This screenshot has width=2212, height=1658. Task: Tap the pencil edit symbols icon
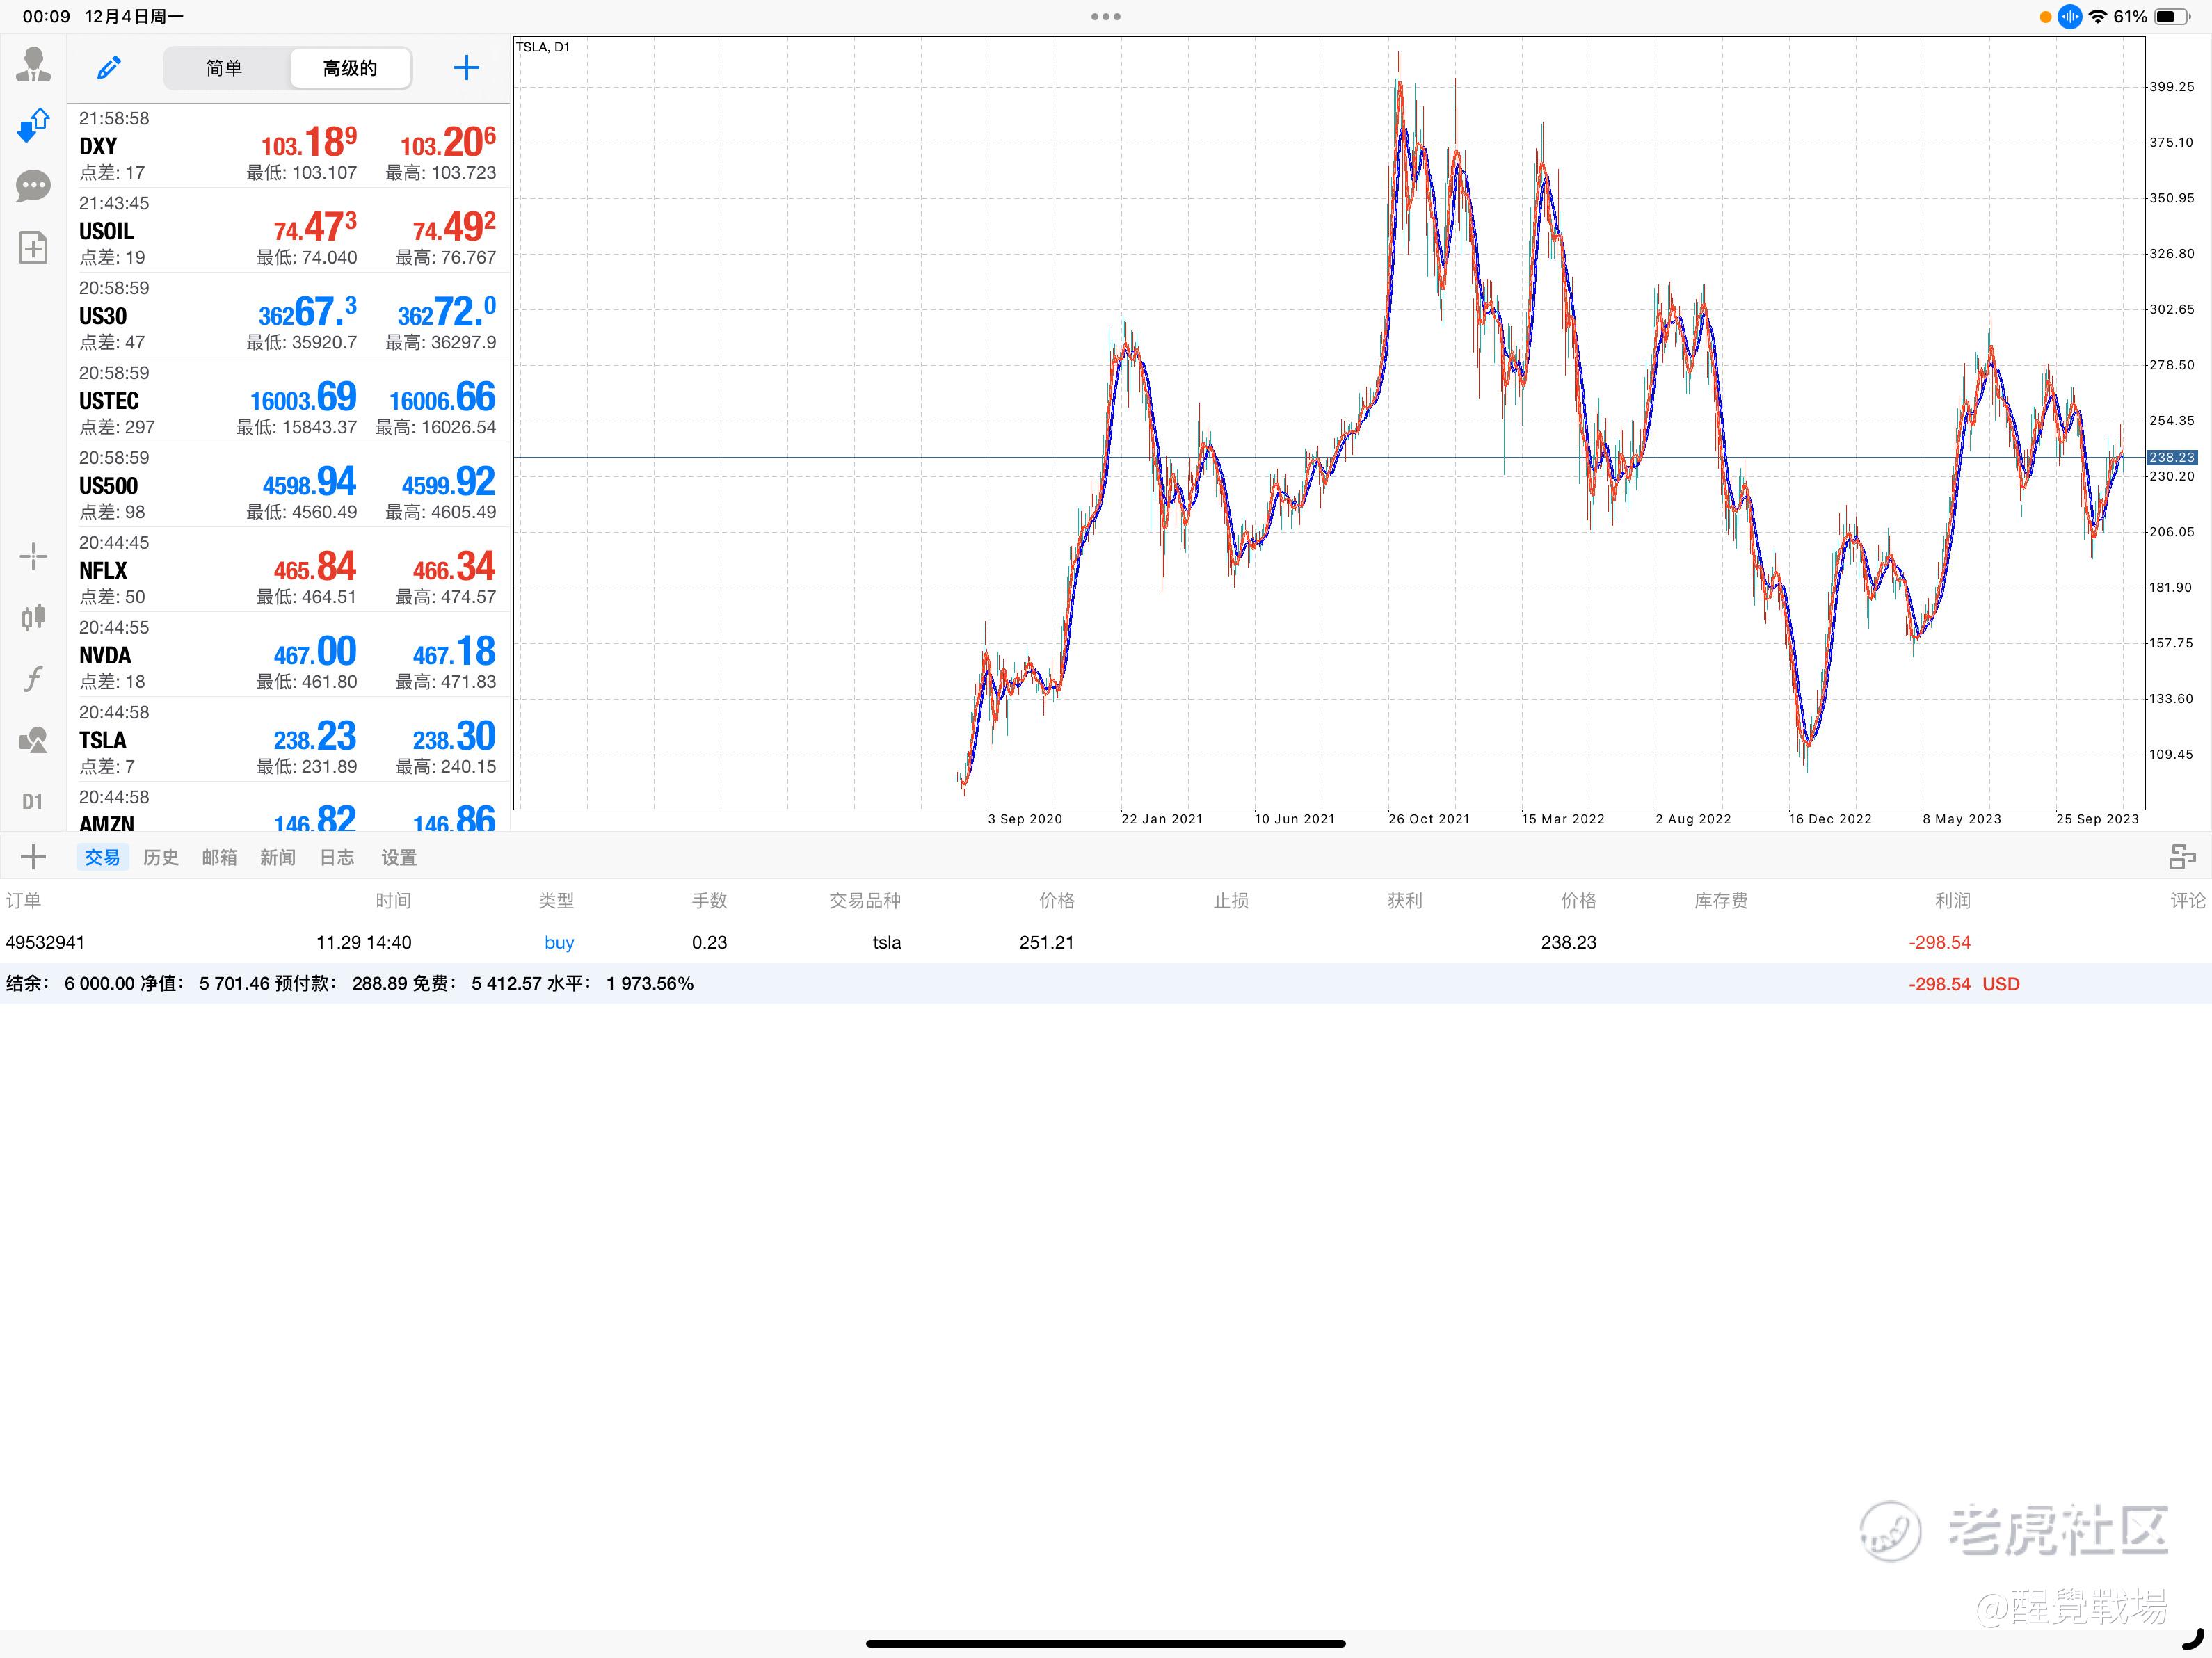108,68
